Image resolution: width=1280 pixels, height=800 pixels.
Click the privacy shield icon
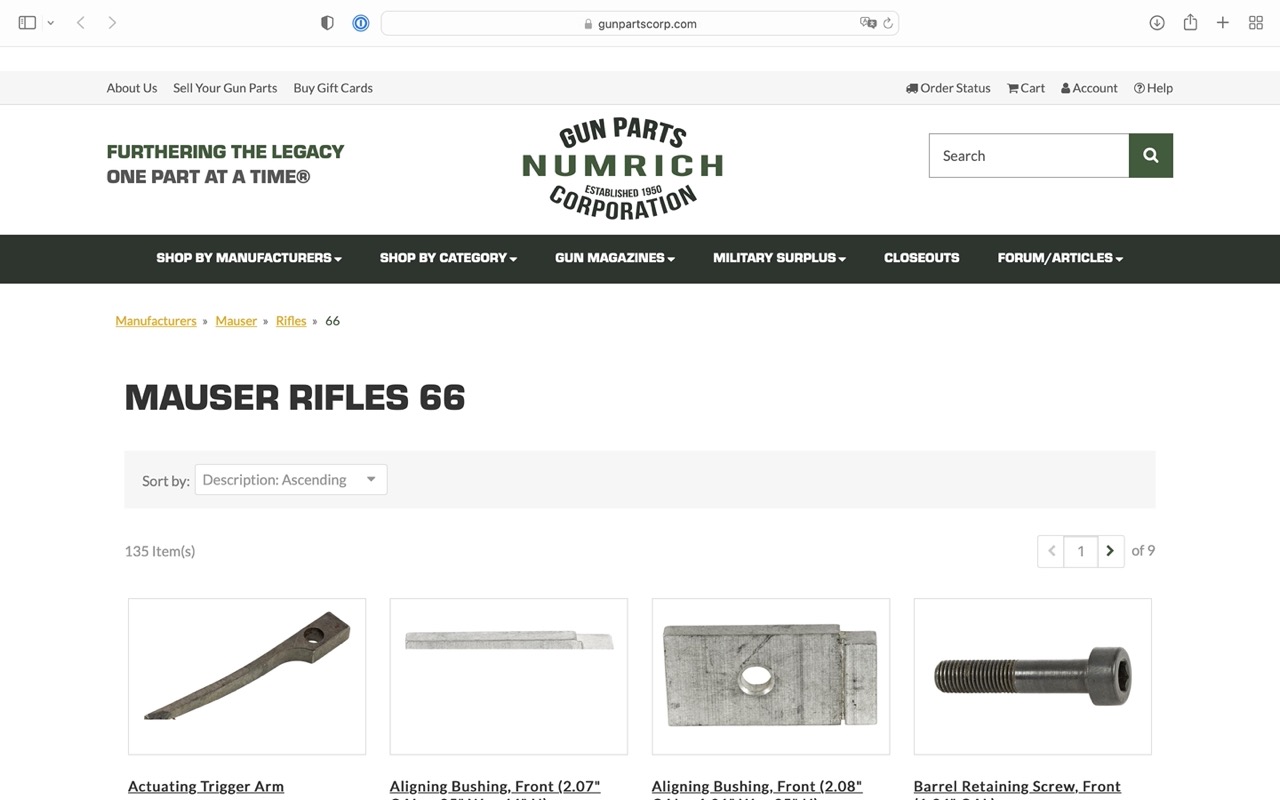[327, 22]
